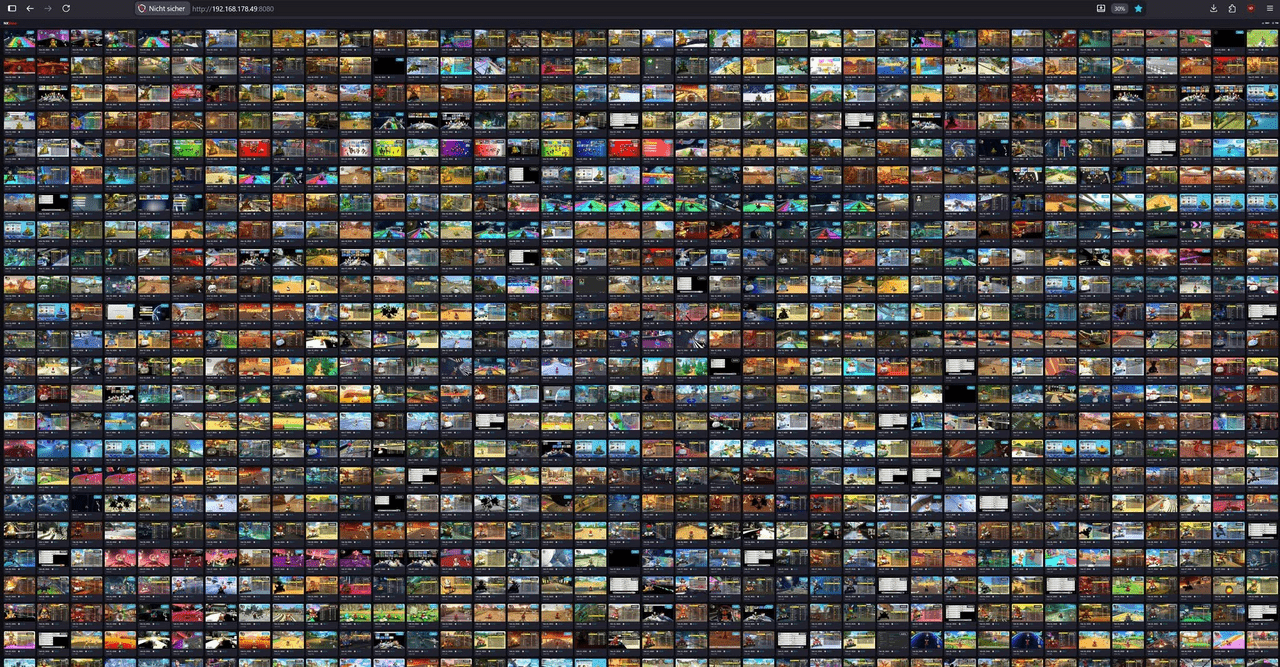Open the Extensions puzzle icon
Viewport: 1280px width, 667px height.
point(1232,8)
